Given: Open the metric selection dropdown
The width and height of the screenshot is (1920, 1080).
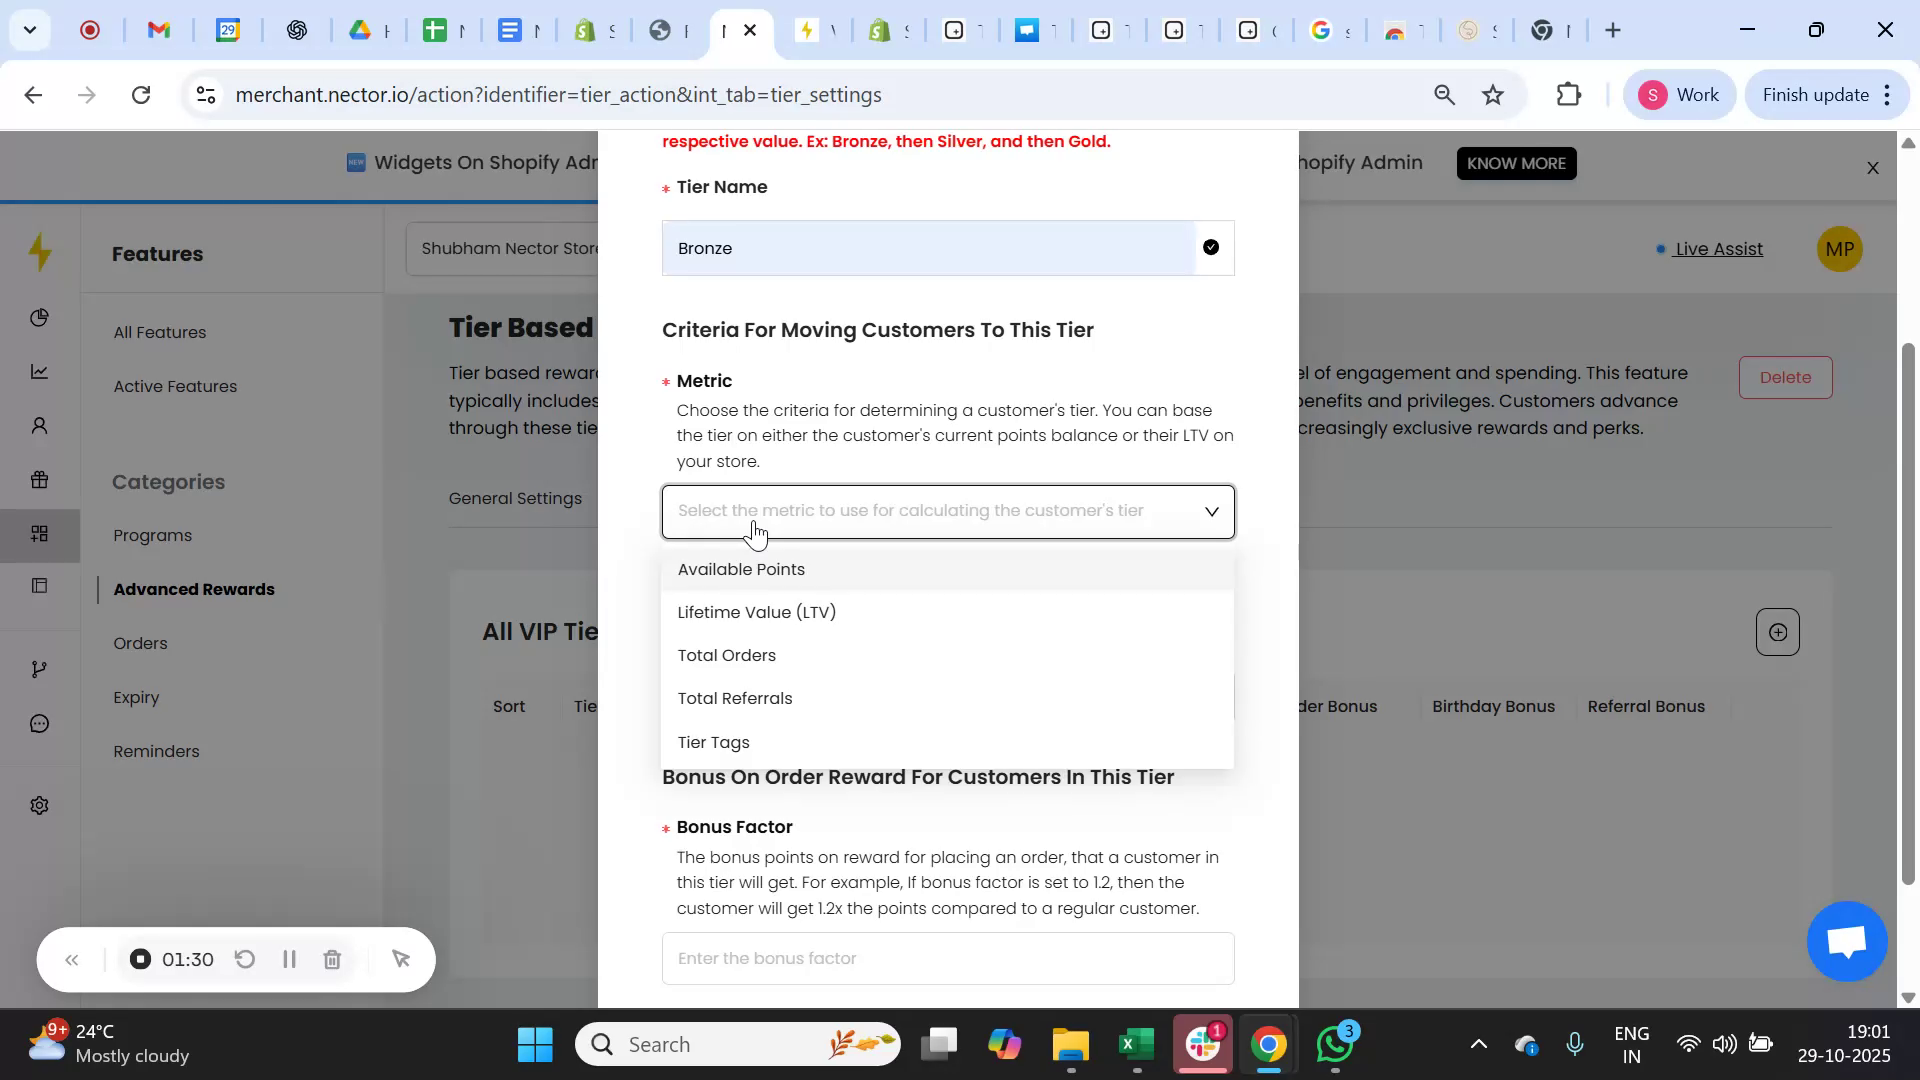Looking at the screenshot, I should (x=948, y=511).
